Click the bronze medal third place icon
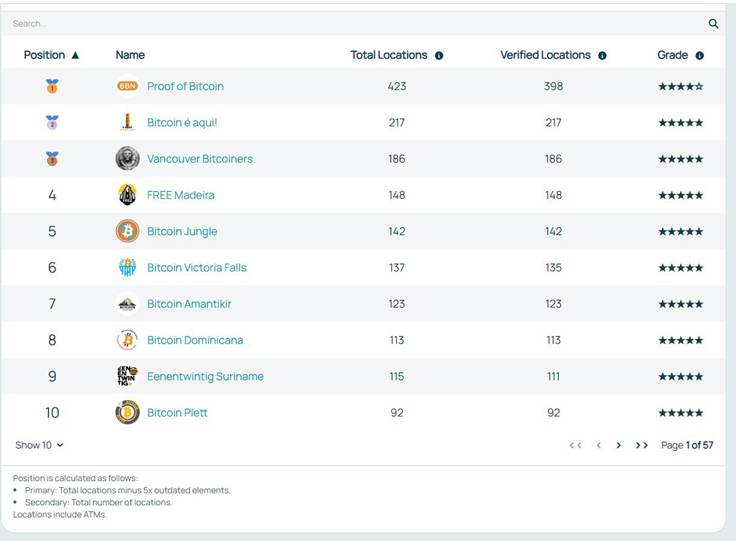736x541 pixels. (x=52, y=159)
